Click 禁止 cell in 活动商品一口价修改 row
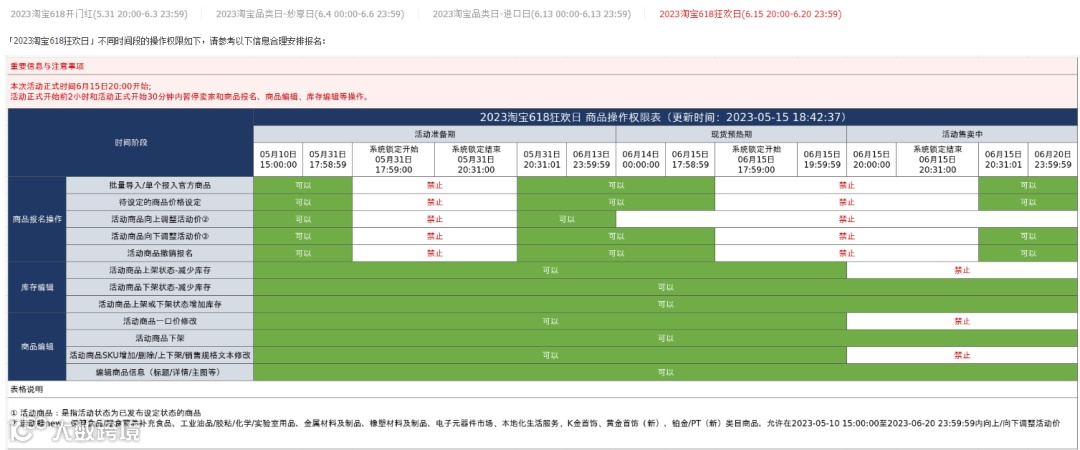The height and width of the screenshot is (450, 1080). pos(962,321)
